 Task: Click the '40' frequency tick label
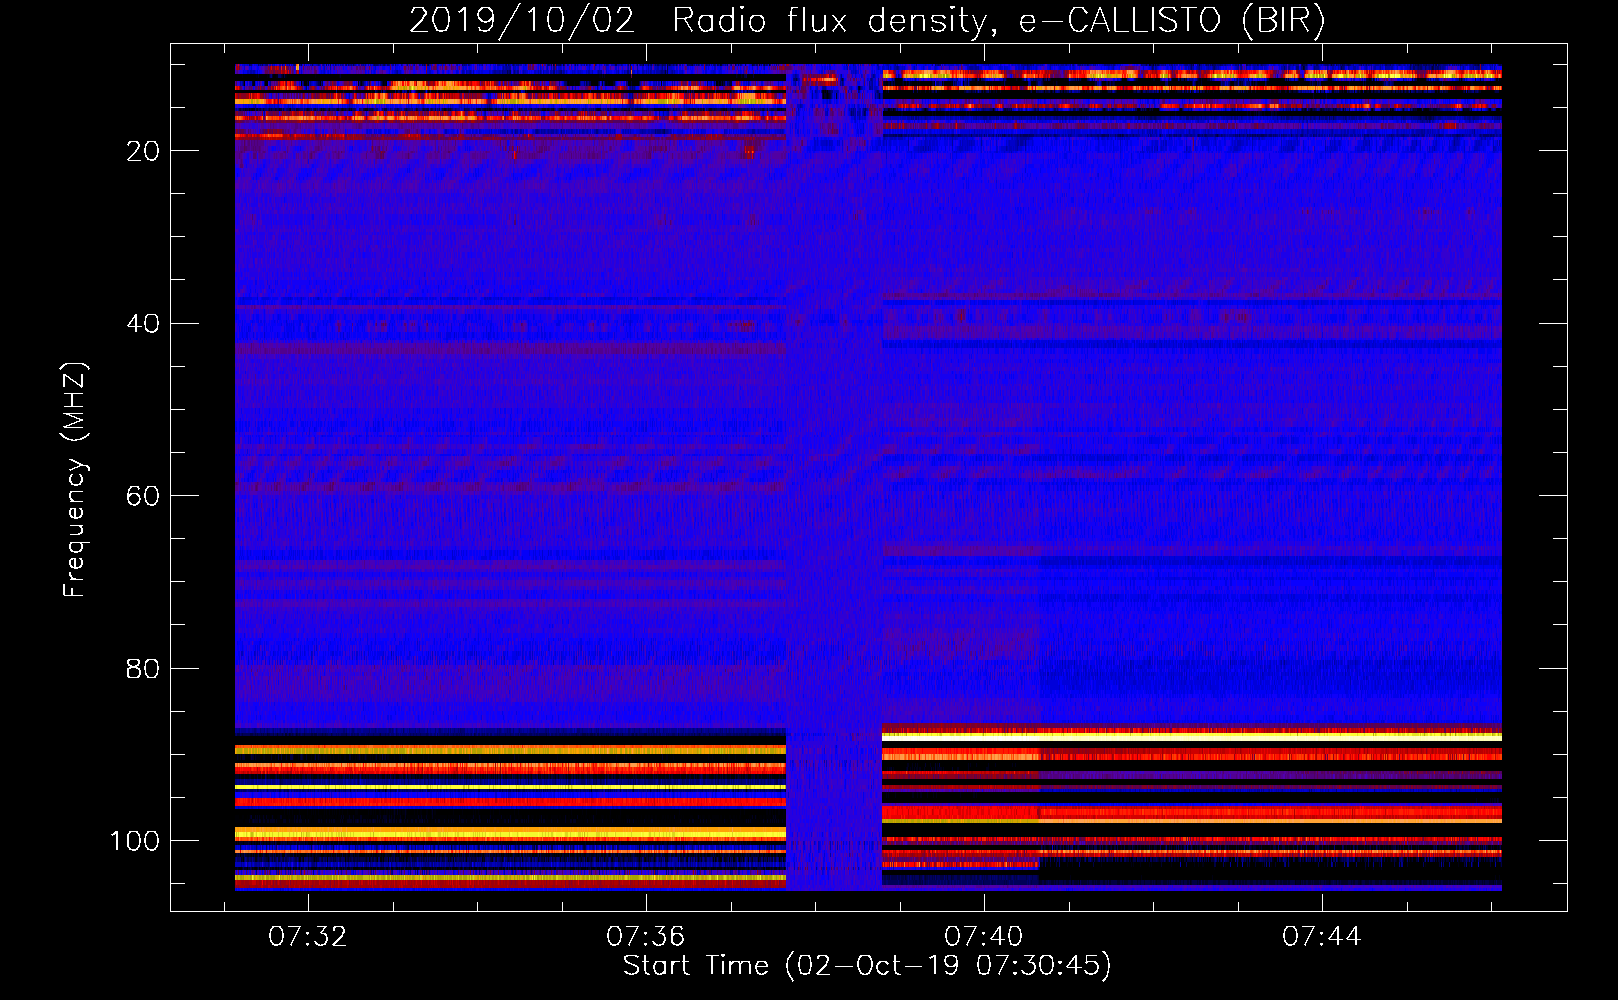pos(142,324)
